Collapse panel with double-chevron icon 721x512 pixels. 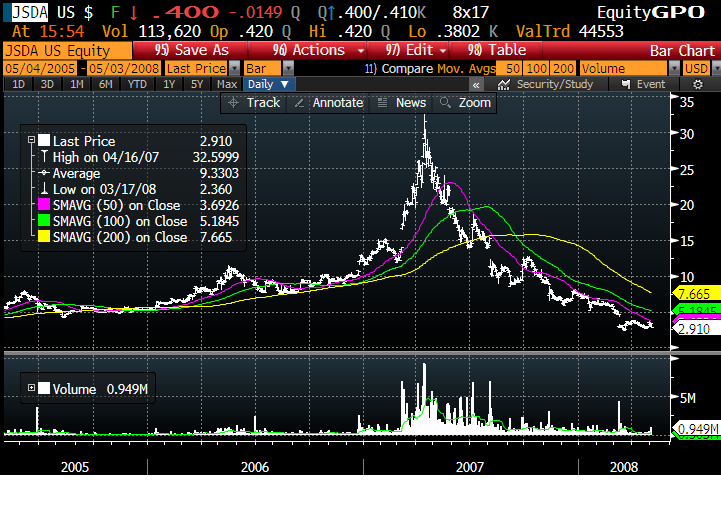pyautogui.click(x=476, y=85)
